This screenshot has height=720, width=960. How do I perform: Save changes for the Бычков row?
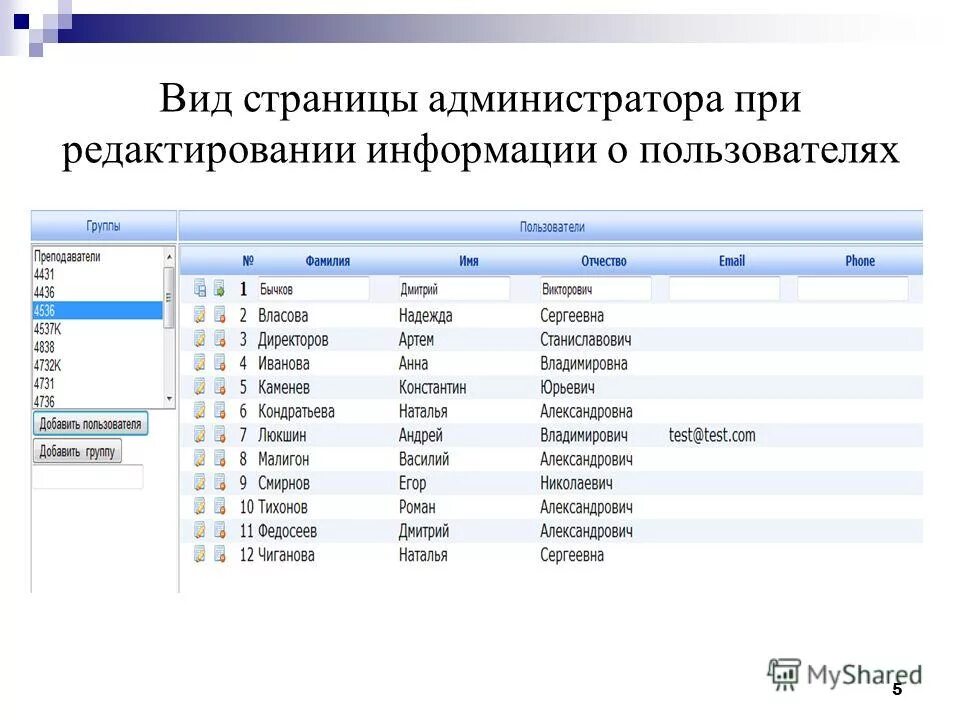coord(199,289)
